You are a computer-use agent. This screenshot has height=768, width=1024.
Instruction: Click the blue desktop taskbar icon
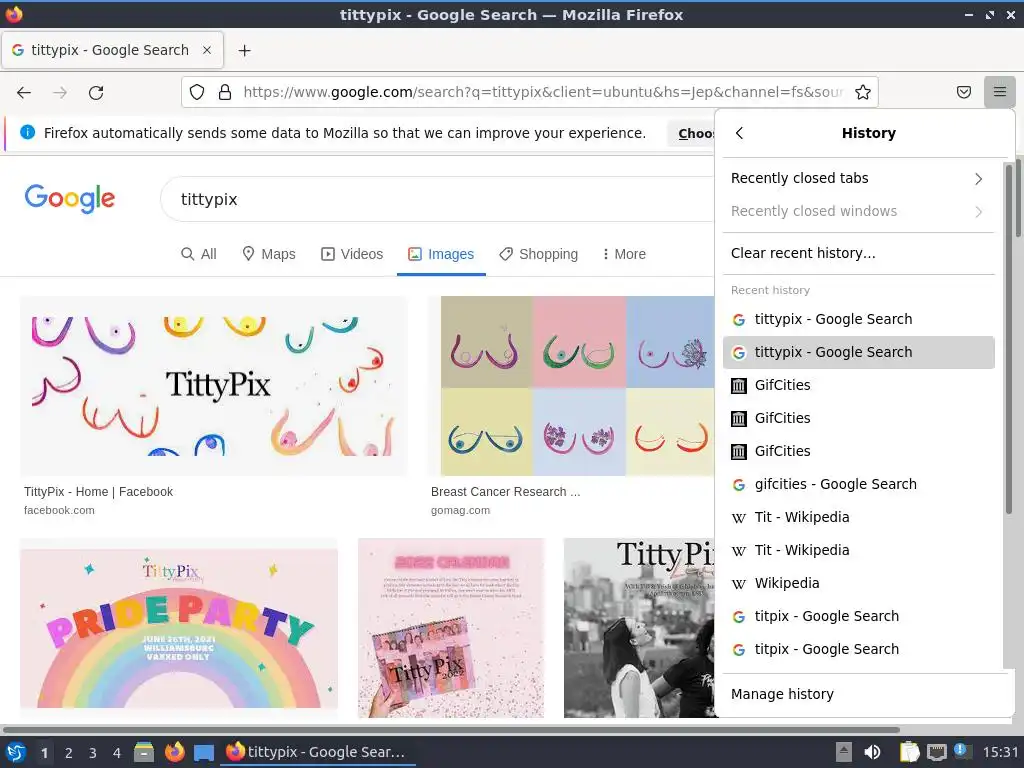pos(204,753)
